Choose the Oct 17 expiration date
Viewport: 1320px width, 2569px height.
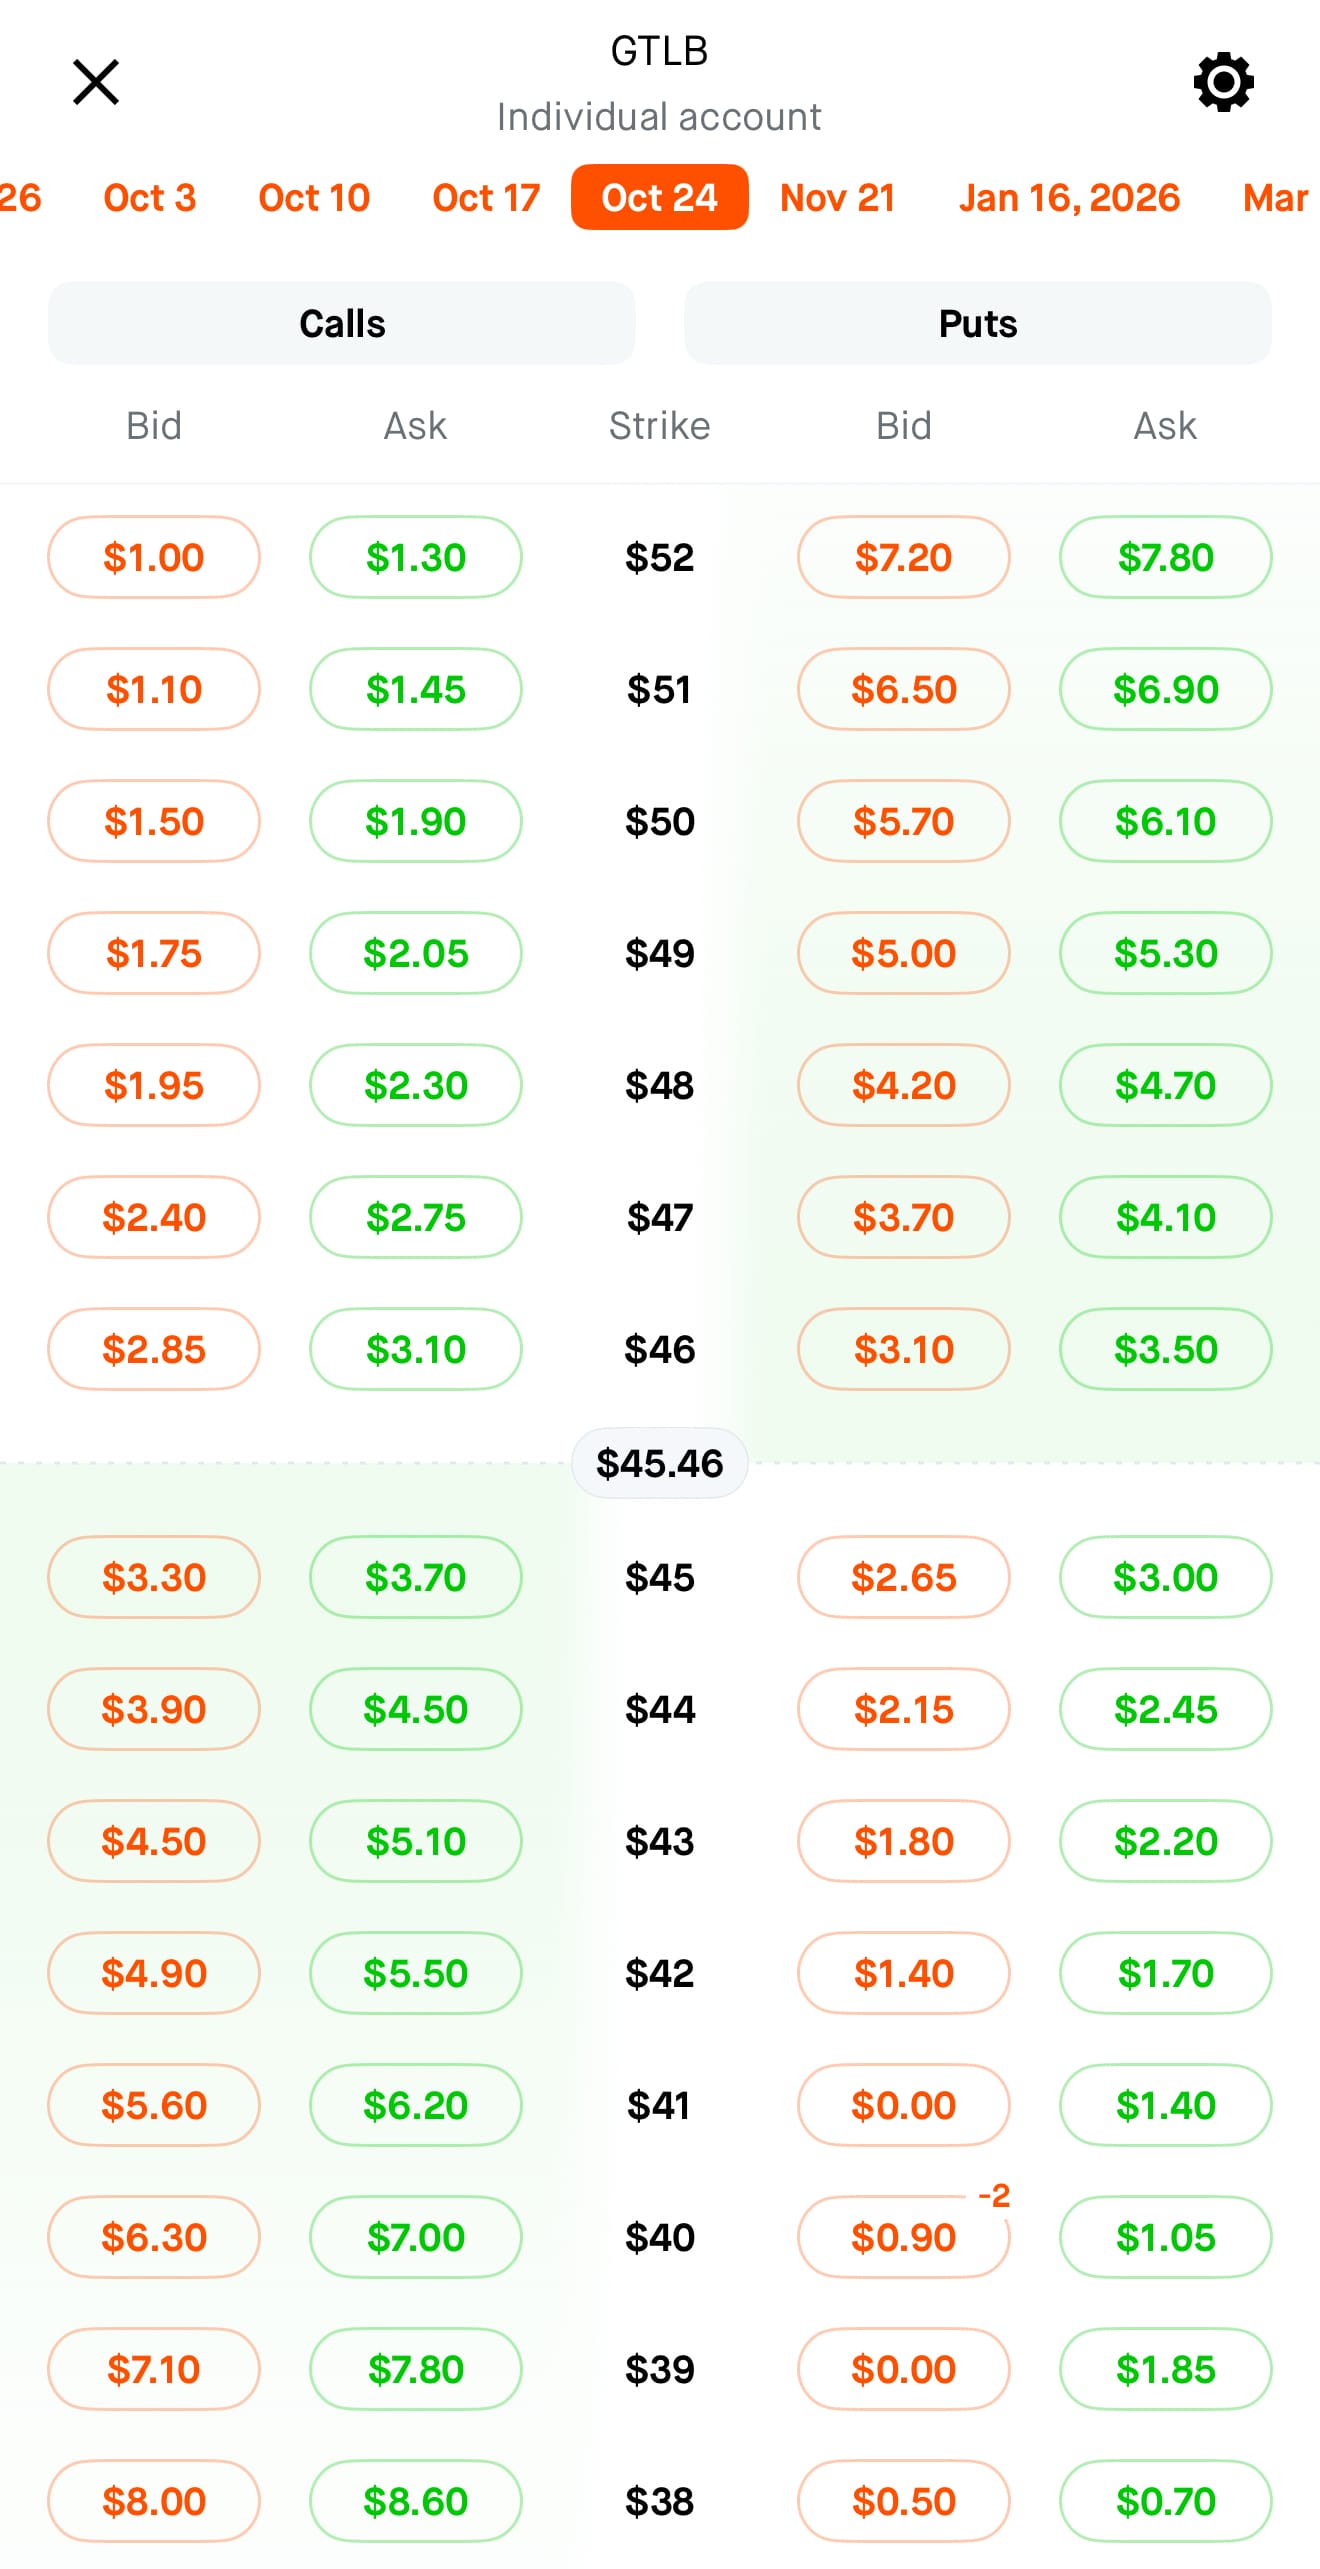(486, 198)
